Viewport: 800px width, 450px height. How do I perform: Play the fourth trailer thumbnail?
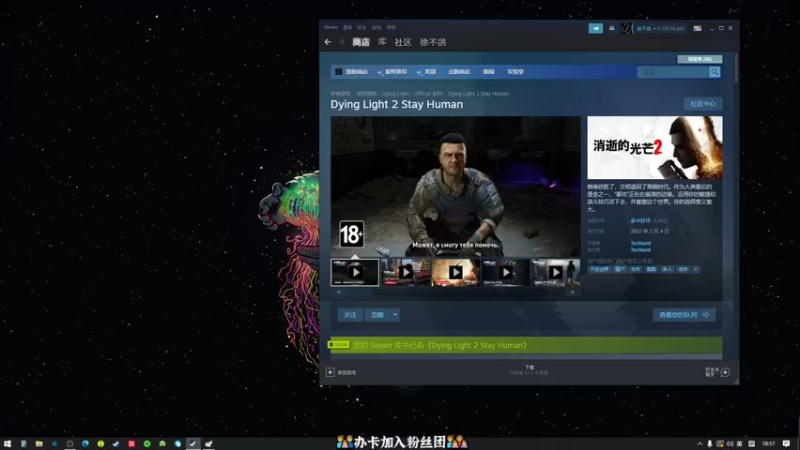[x=506, y=272]
